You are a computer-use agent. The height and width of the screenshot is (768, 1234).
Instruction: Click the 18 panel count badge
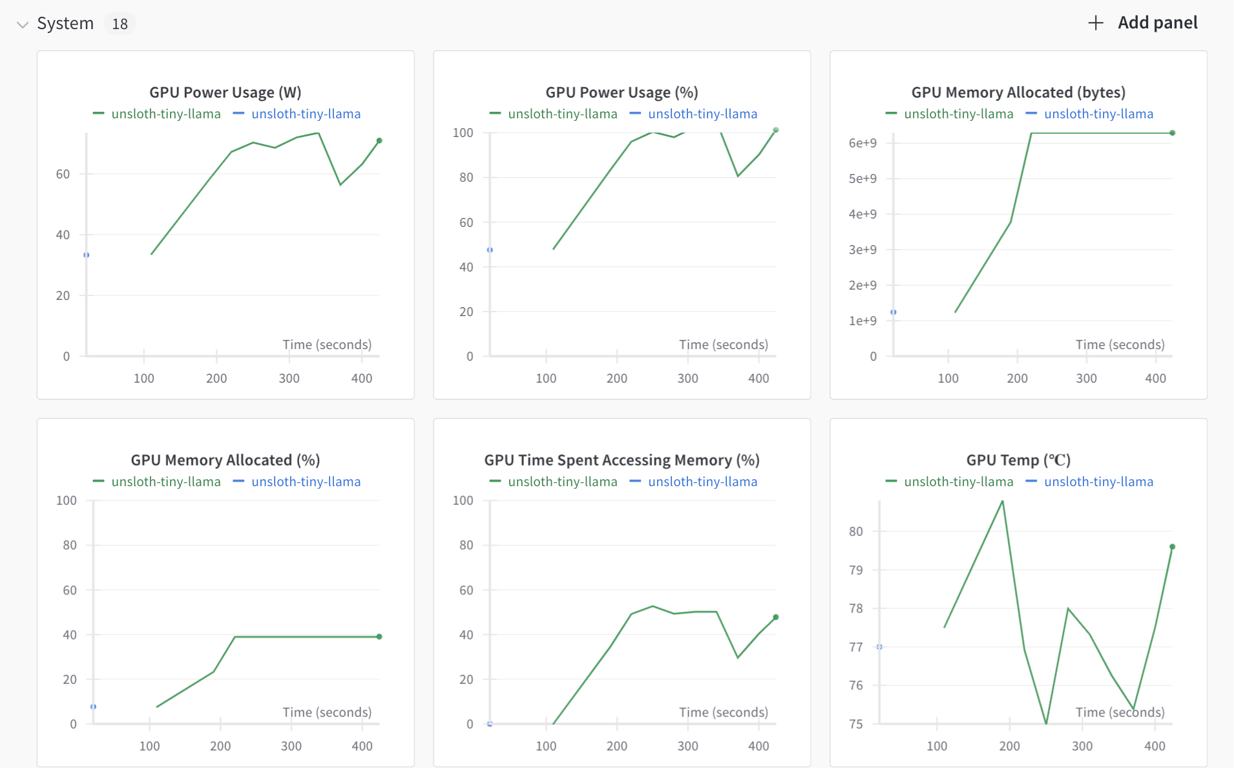120,24
